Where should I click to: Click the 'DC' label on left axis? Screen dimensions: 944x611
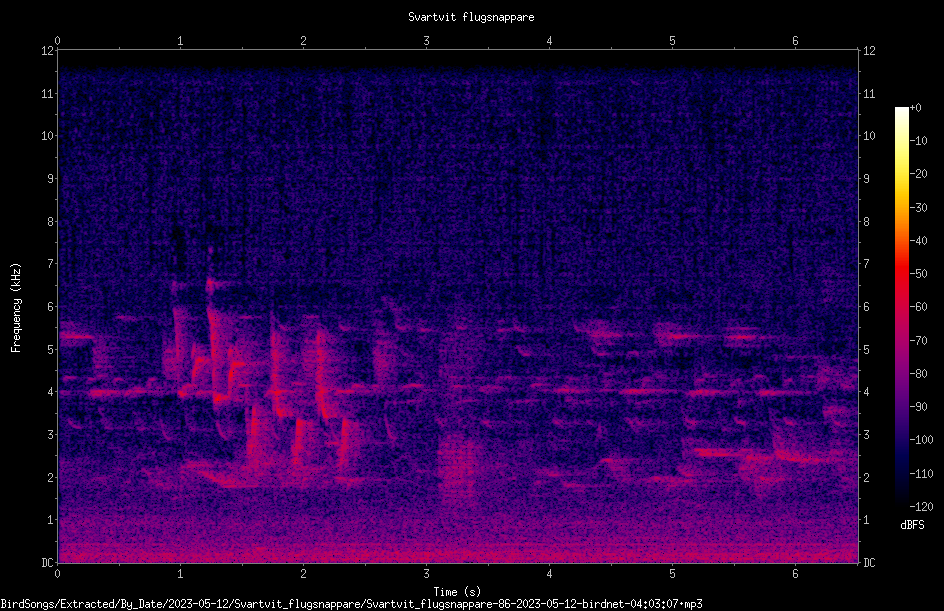[47, 563]
